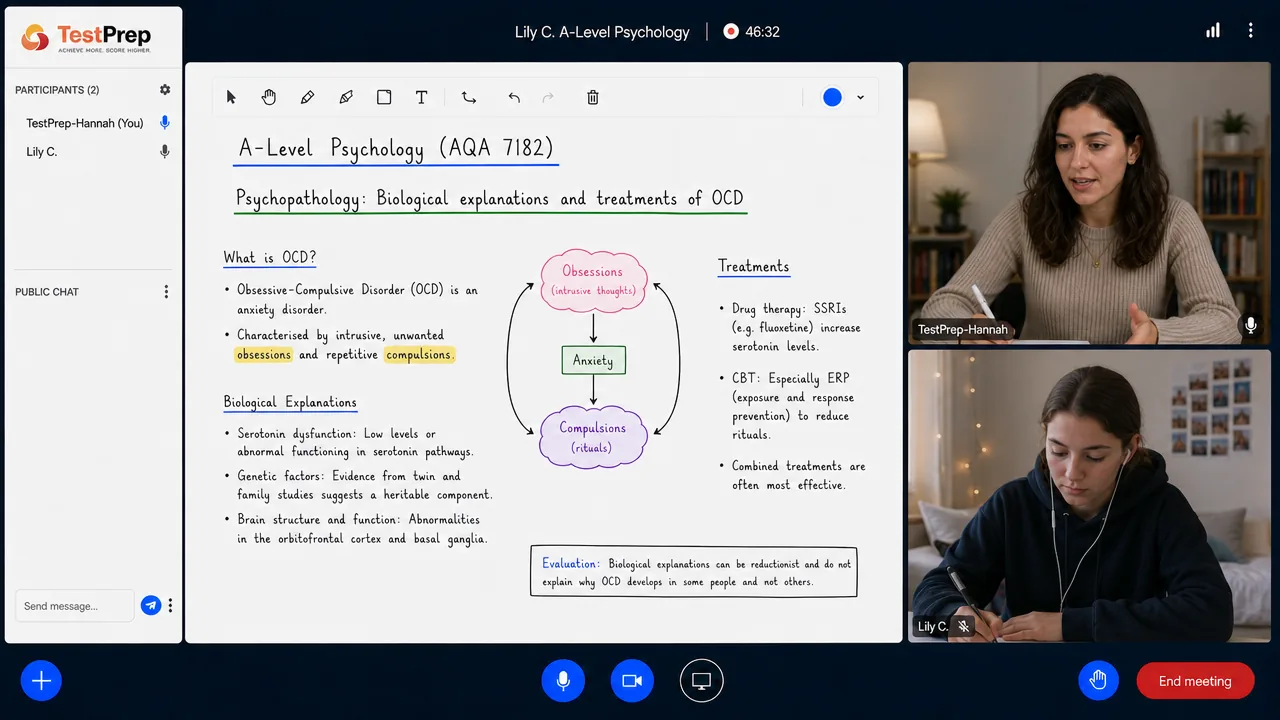Send the chat message
Screen dimensions: 1280x720
(x=151, y=605)
